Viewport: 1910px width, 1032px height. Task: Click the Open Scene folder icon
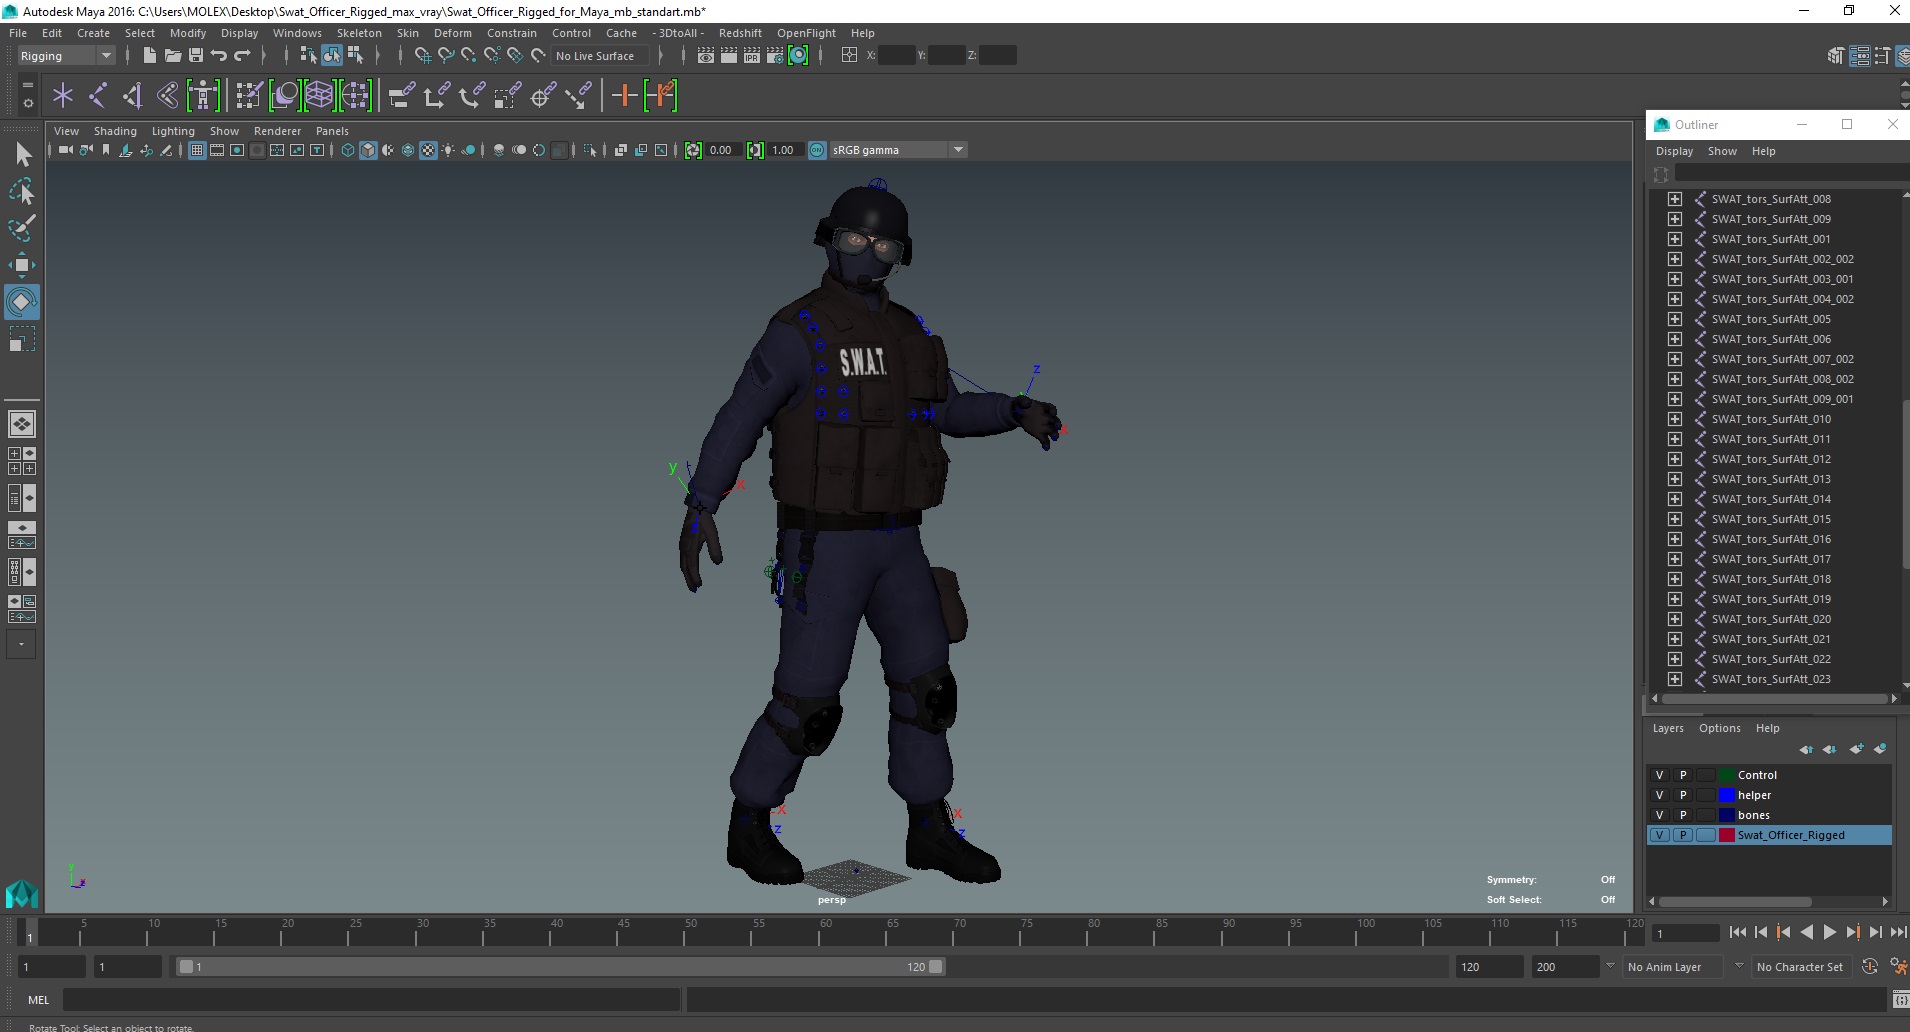[x=172, y=55]
